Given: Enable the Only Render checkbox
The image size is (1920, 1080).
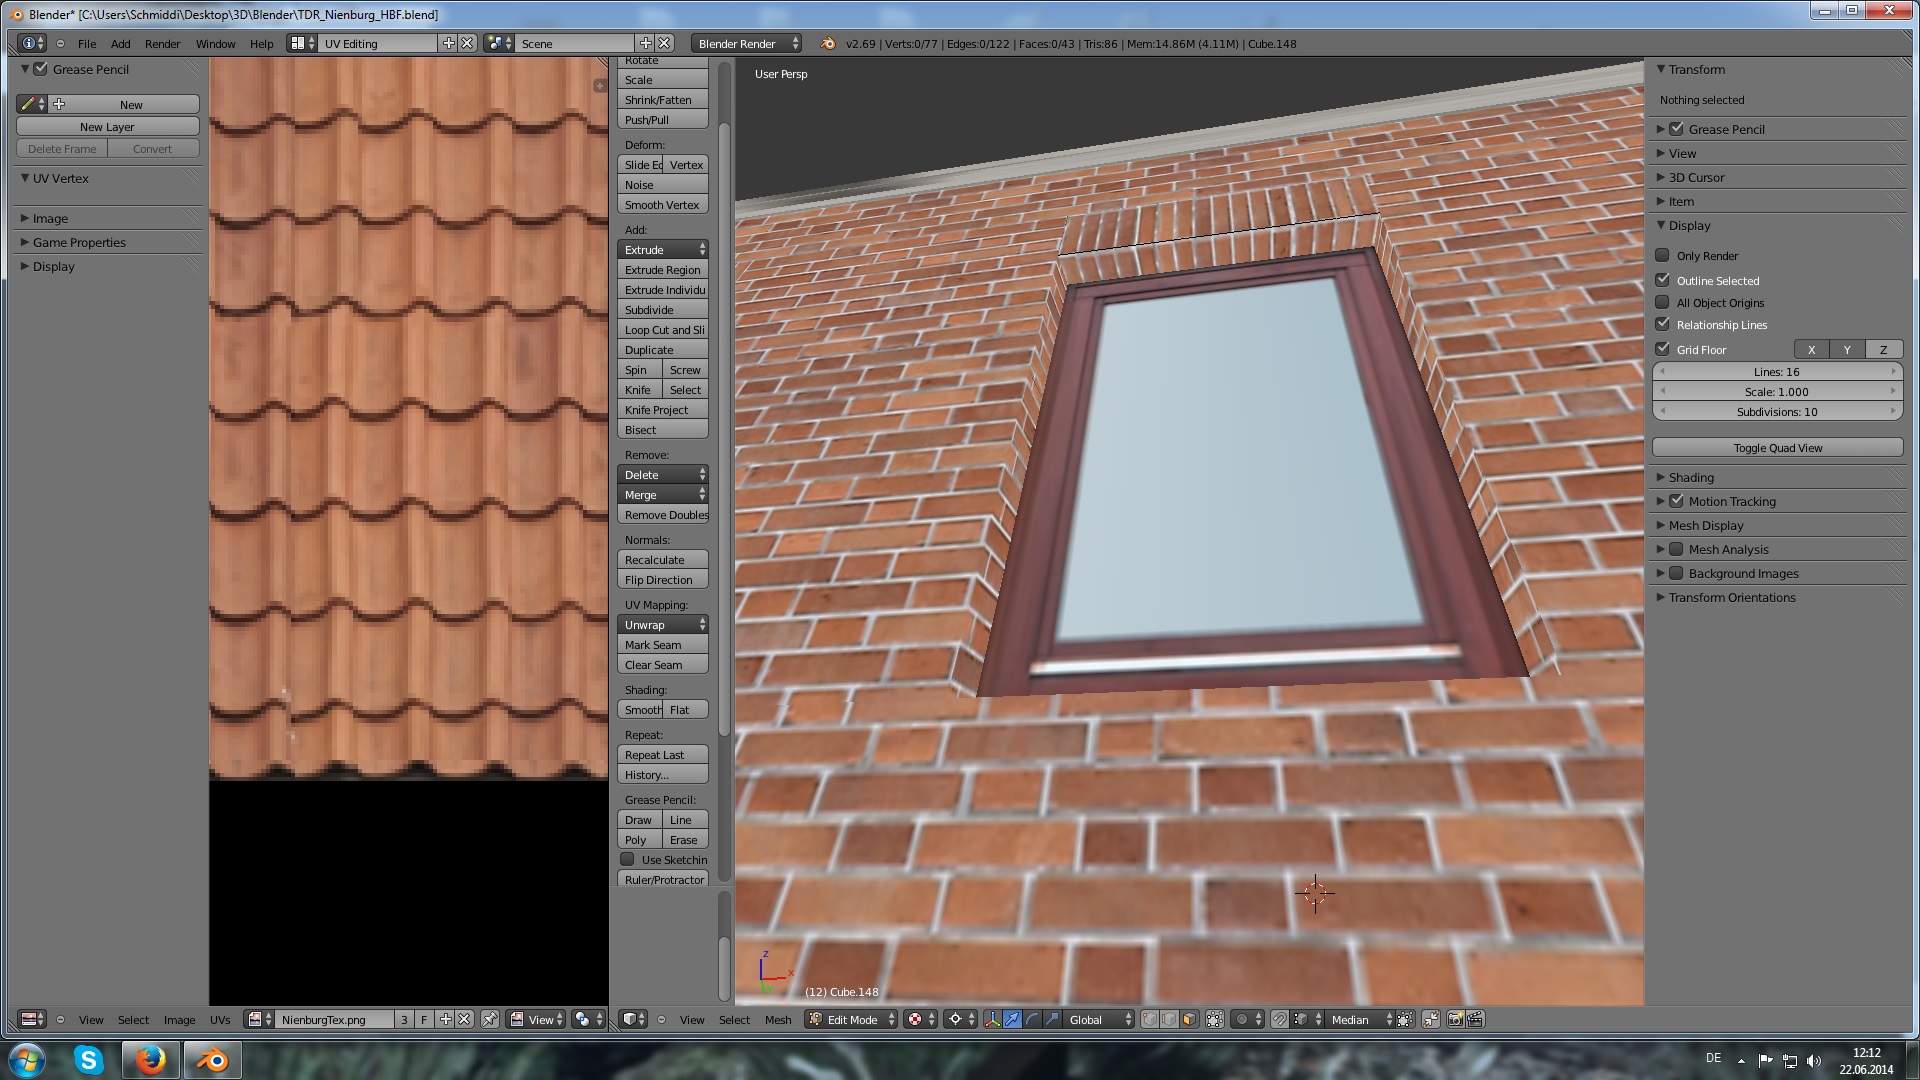Looking at the screenshot, I should (1663, 256).
